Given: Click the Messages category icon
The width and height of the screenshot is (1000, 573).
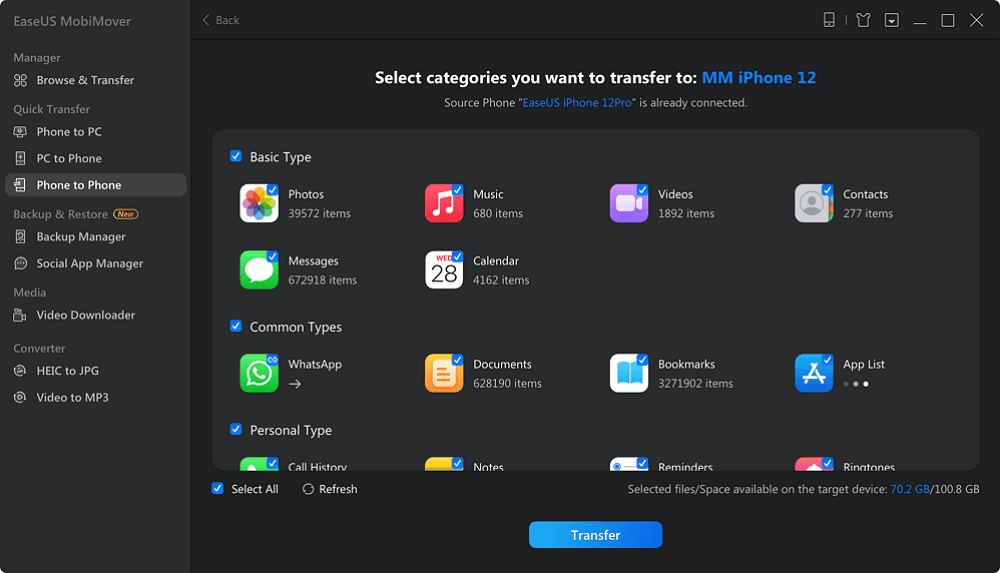Looking at the screenshot, I should coord(259,270).
